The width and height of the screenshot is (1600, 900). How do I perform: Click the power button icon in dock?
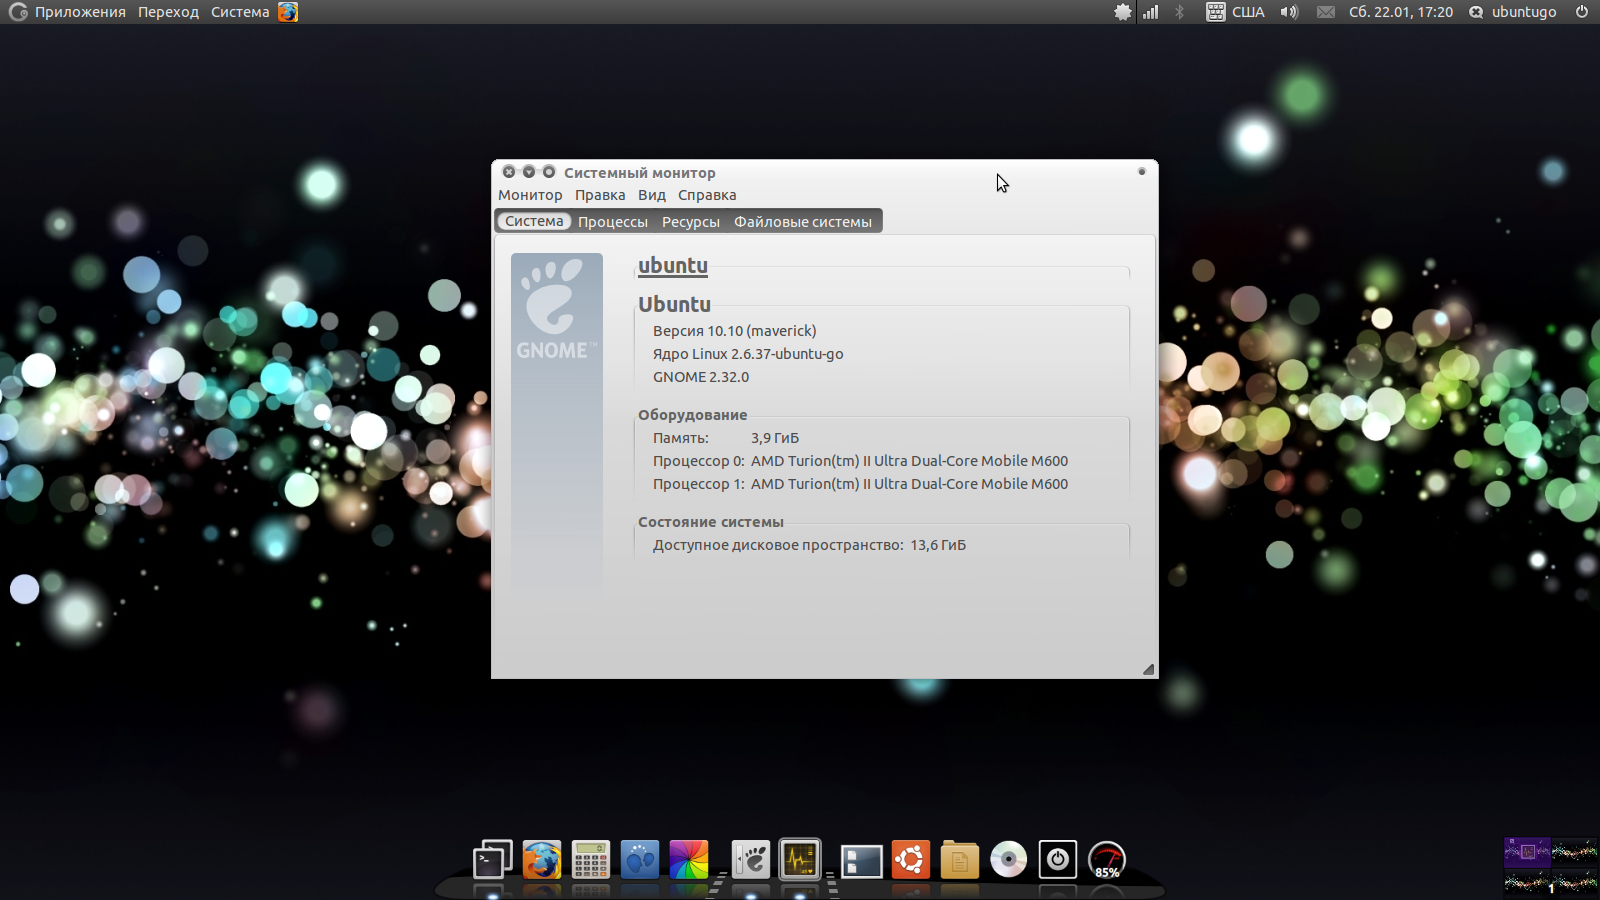pos(1057,859)
